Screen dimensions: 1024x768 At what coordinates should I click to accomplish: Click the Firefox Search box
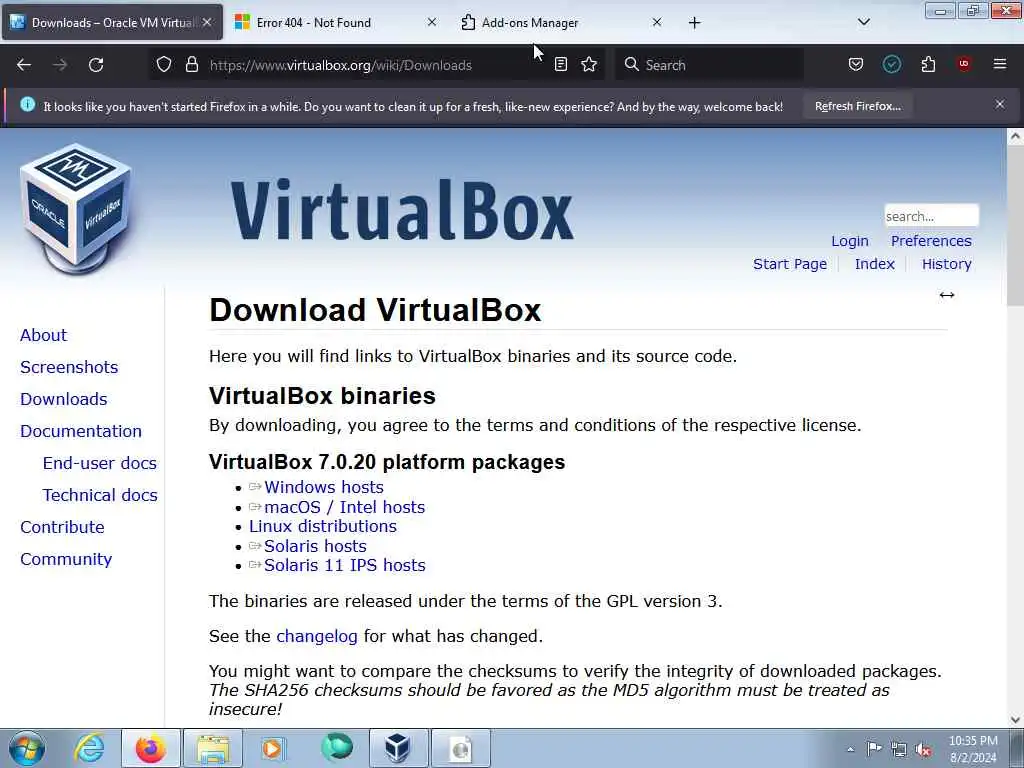(x=711, y=65)
